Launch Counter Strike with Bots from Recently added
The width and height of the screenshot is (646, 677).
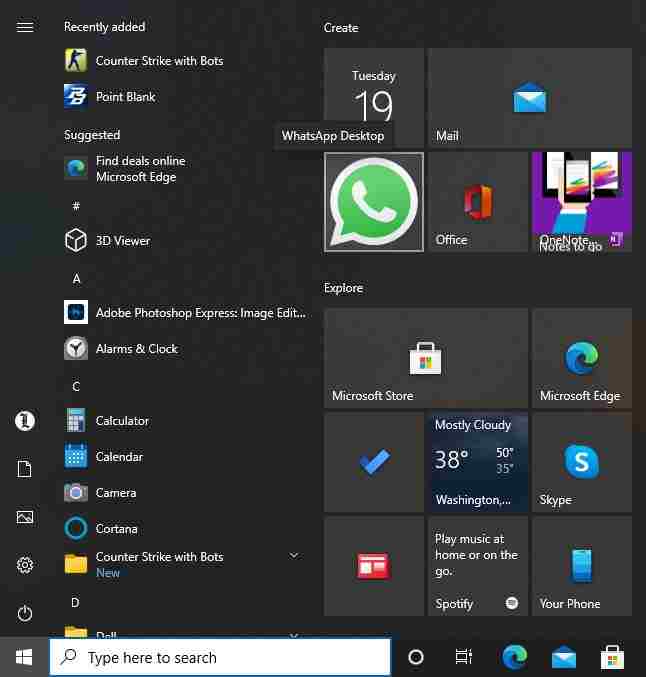pos(184,60)
